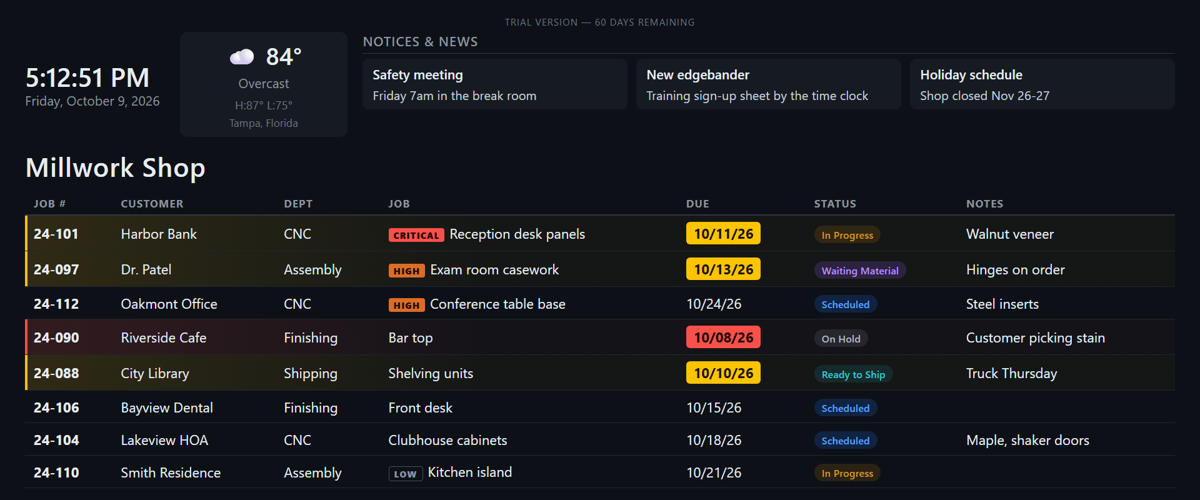
Task: Select job number 24-088
Action: tap(56, 374)
